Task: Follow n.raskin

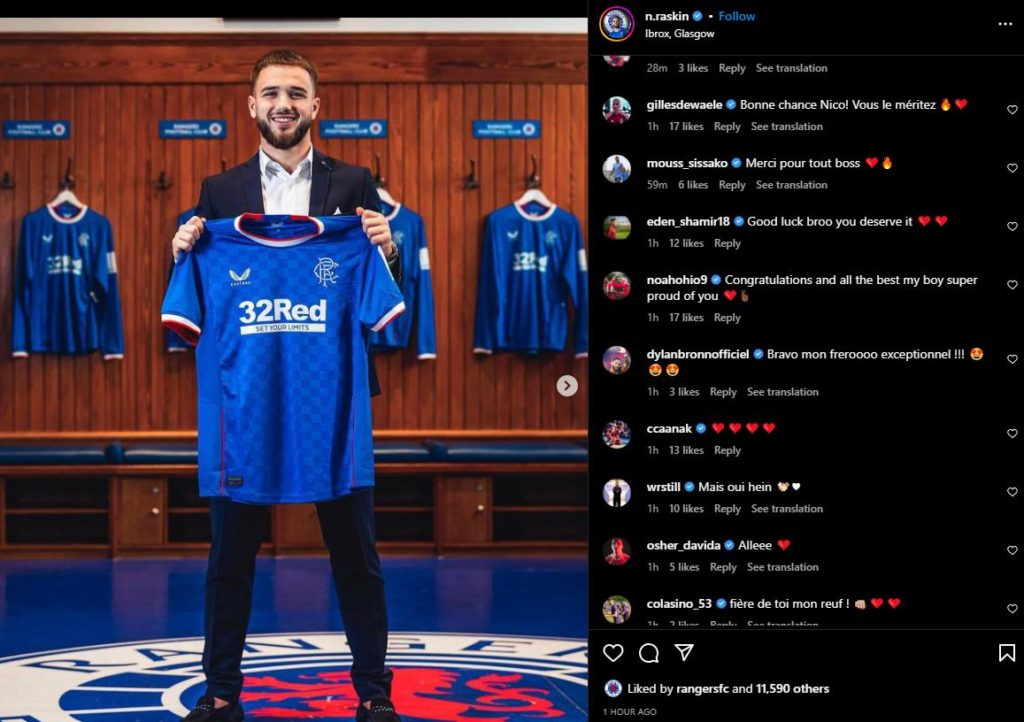Action: pos(737,16)
